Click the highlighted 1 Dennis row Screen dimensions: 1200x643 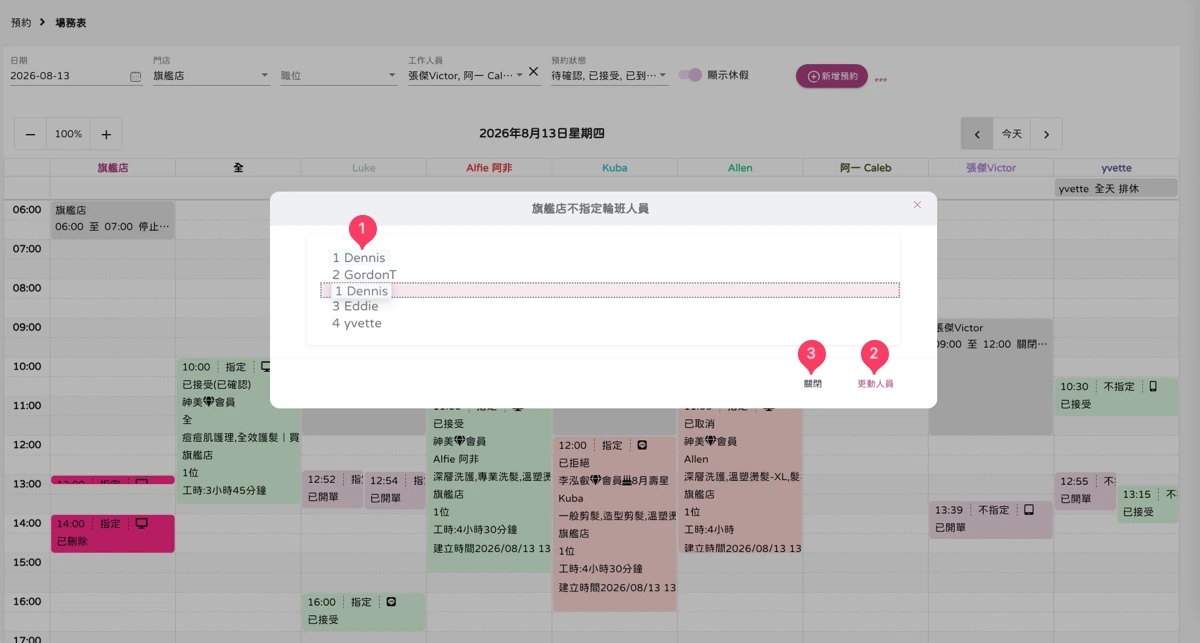click(x=610, y=291)
